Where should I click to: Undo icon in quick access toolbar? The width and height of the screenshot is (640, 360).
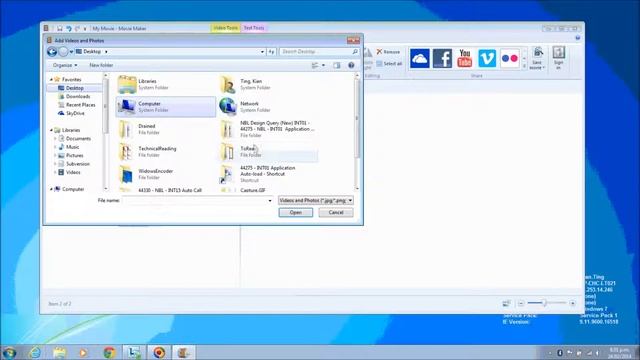[x=69, y=28]
